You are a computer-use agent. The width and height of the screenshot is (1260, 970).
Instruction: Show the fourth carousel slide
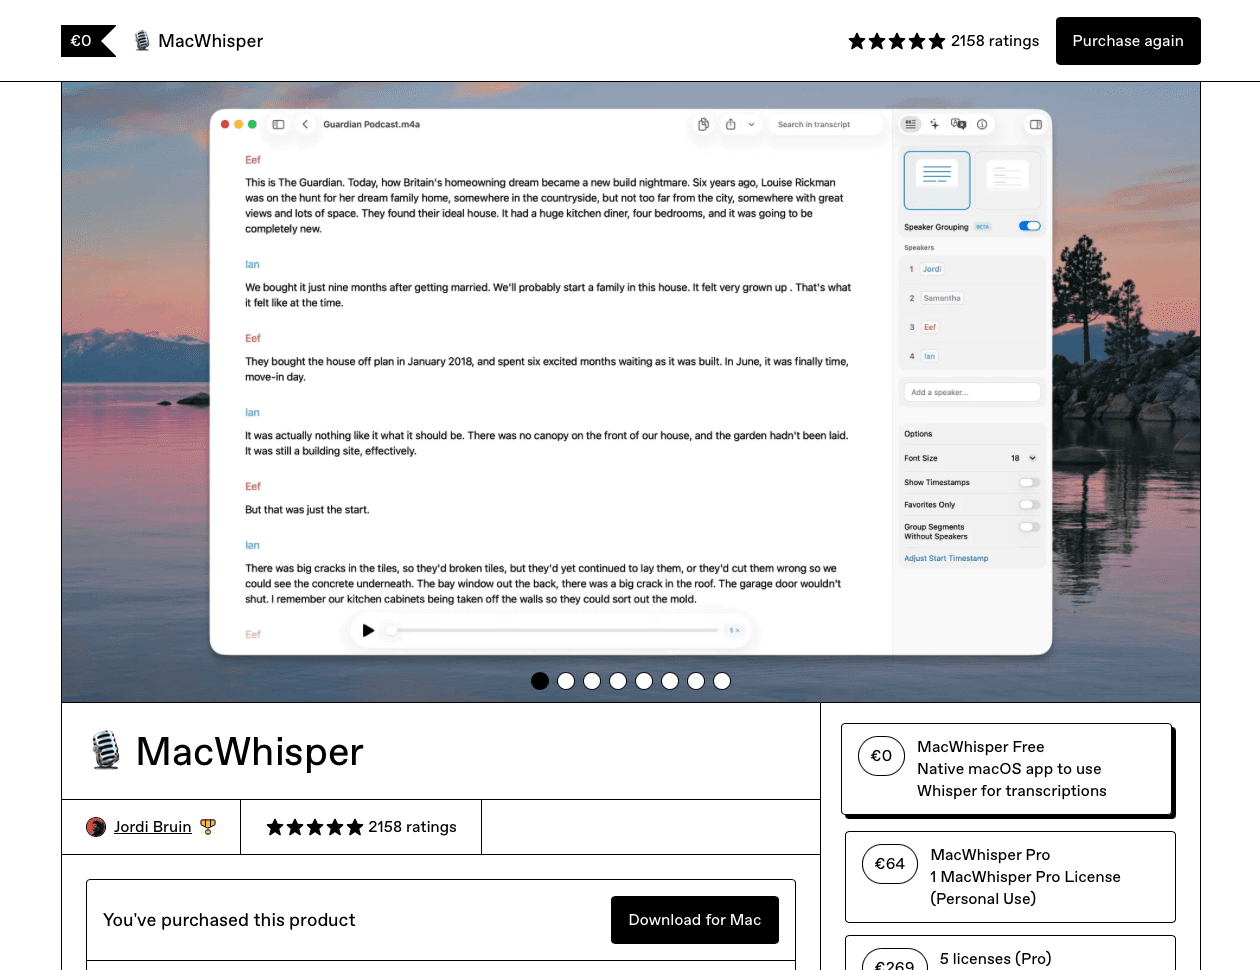point(618,681)
